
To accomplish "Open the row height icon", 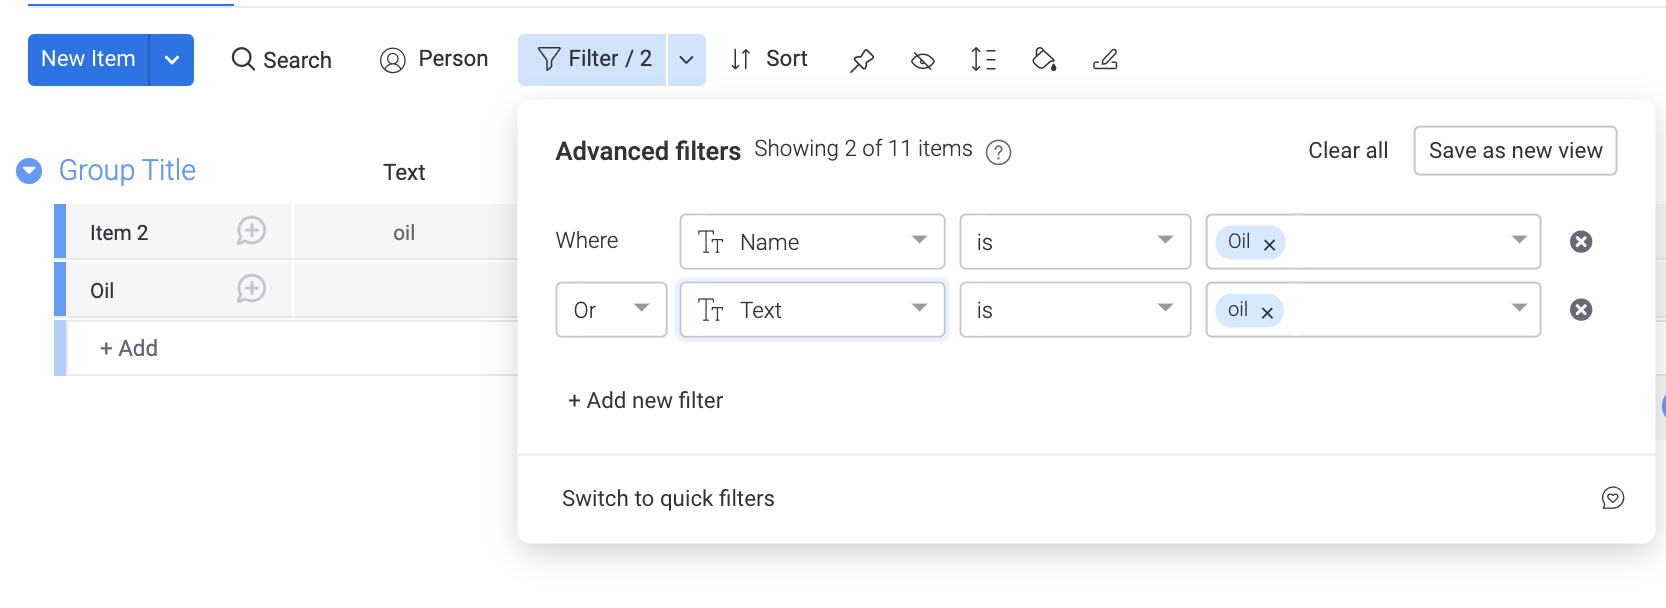I will click(x=984, y=60).
